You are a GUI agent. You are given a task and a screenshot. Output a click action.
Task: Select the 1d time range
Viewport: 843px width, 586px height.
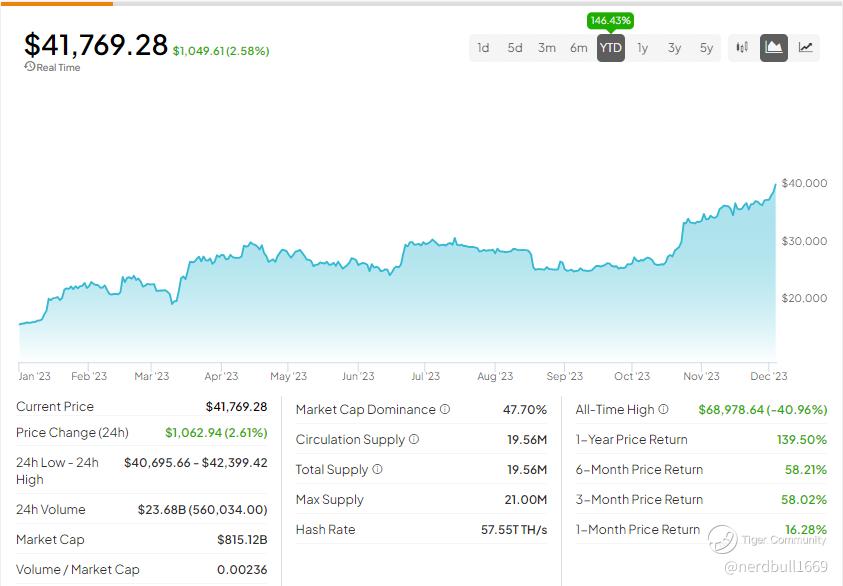tap(483, 48)
